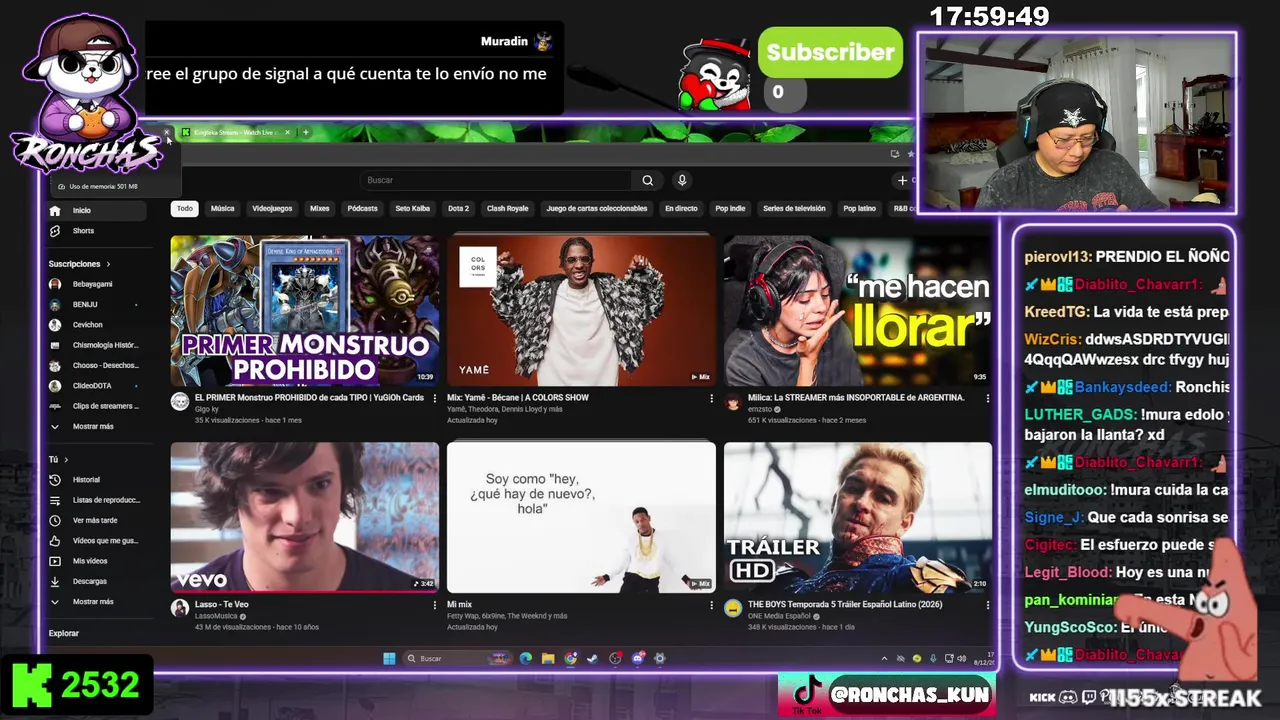Click the Bebayagami channel avatar
Screen dimensions: 1280x720
pyautogui.click(x=55, y=284)
